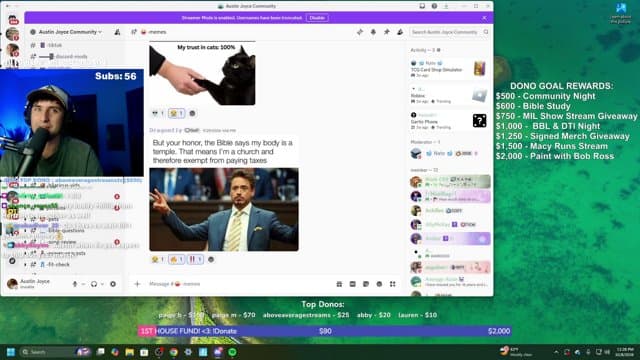This screenshot has height=360, width=640.
Task: Open Windows Start menu
Action: (x=11, y=352)
